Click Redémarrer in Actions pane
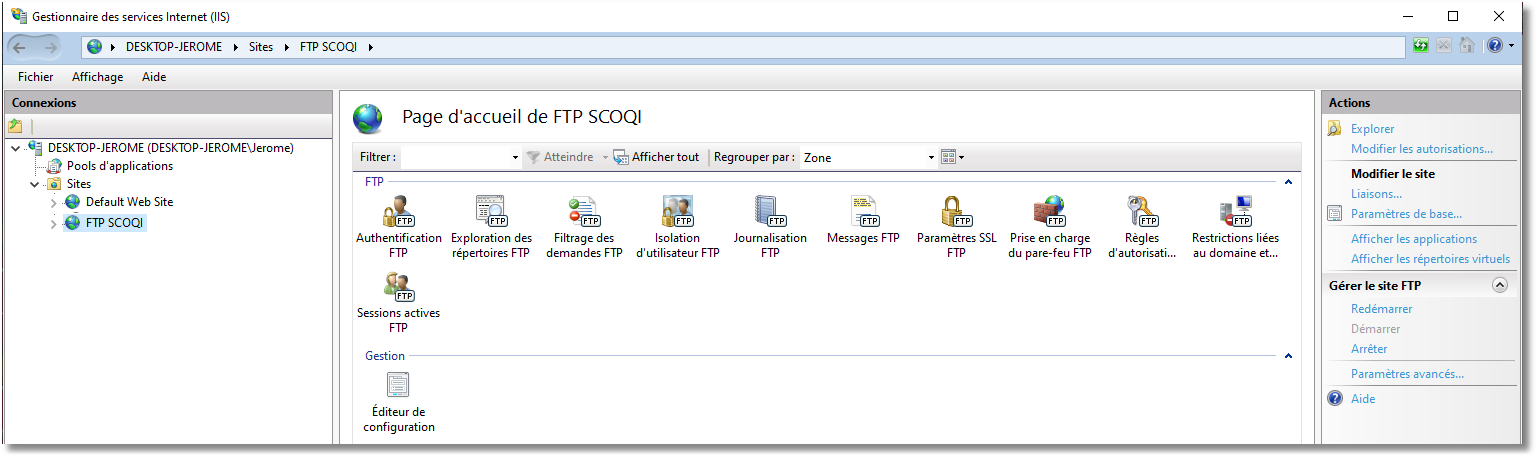Screen dimensions: 1537x458 click(1381, 309)
